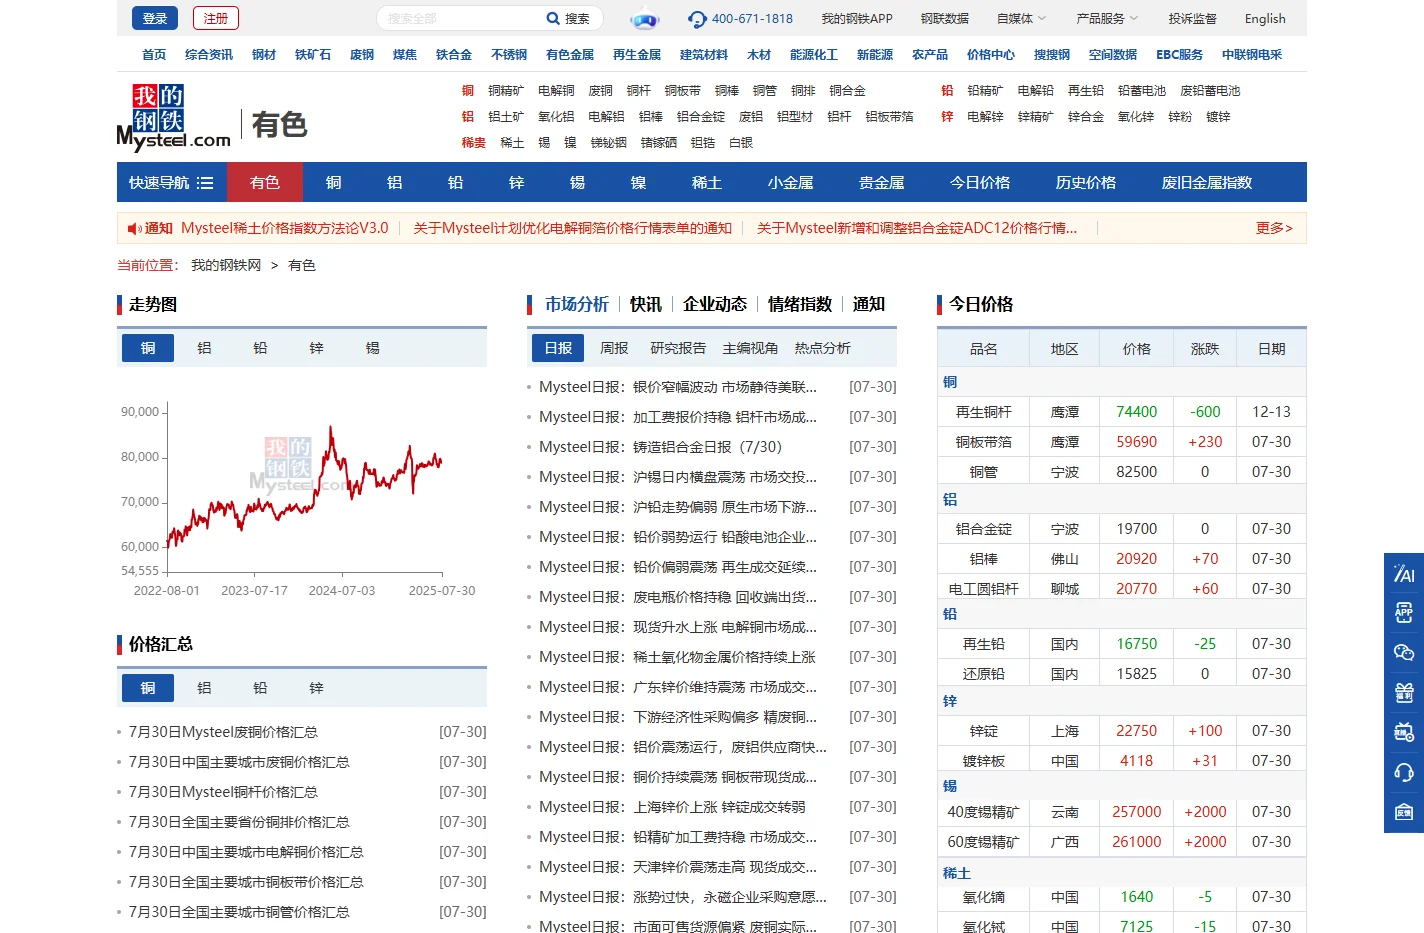The height and width of the screenshot is (933, 1424).
Task: Click 40度锡精矿 in price table
Action: pos(983,812)
